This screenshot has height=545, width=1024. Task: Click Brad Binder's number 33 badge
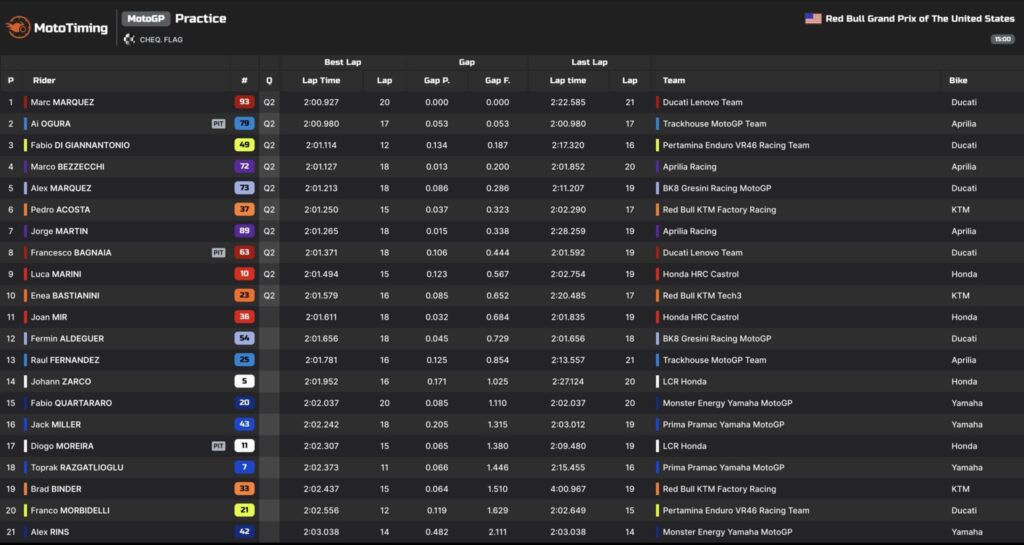pyautogui.click(x=244, y=489)
